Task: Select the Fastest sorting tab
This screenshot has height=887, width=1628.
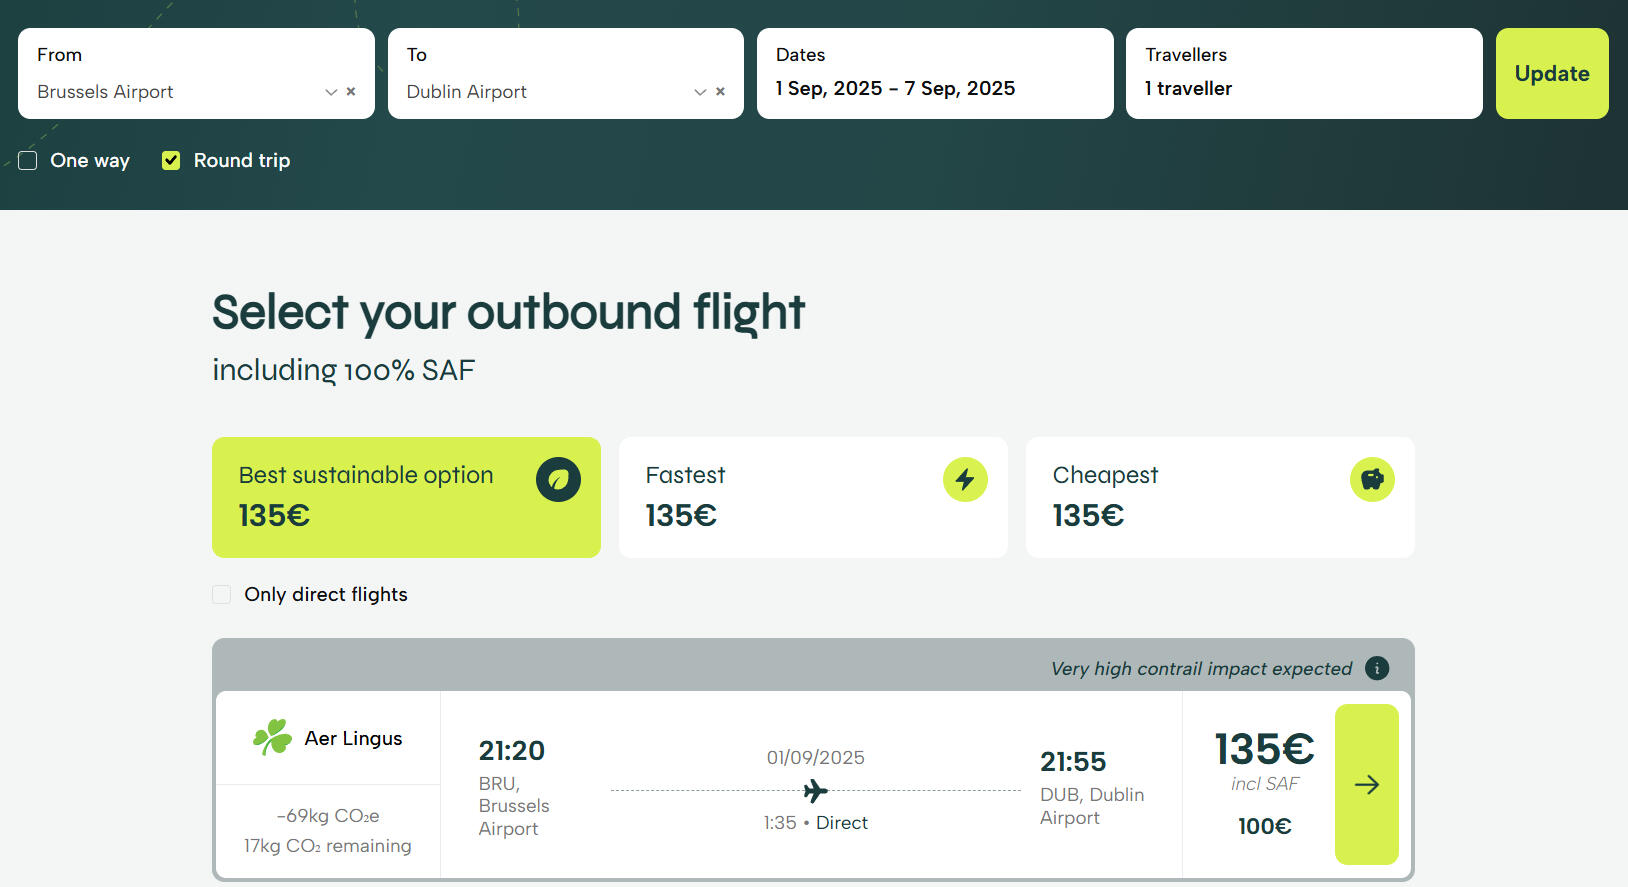Action: (812, 497)
